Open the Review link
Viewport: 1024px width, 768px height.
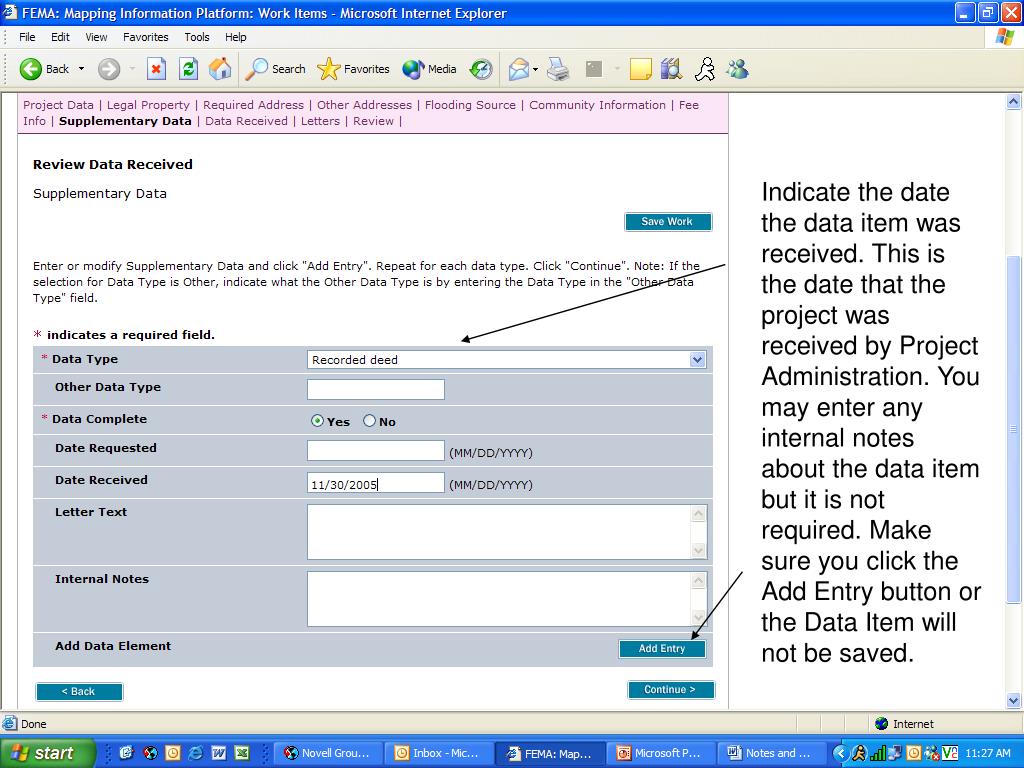click(374, 121)
